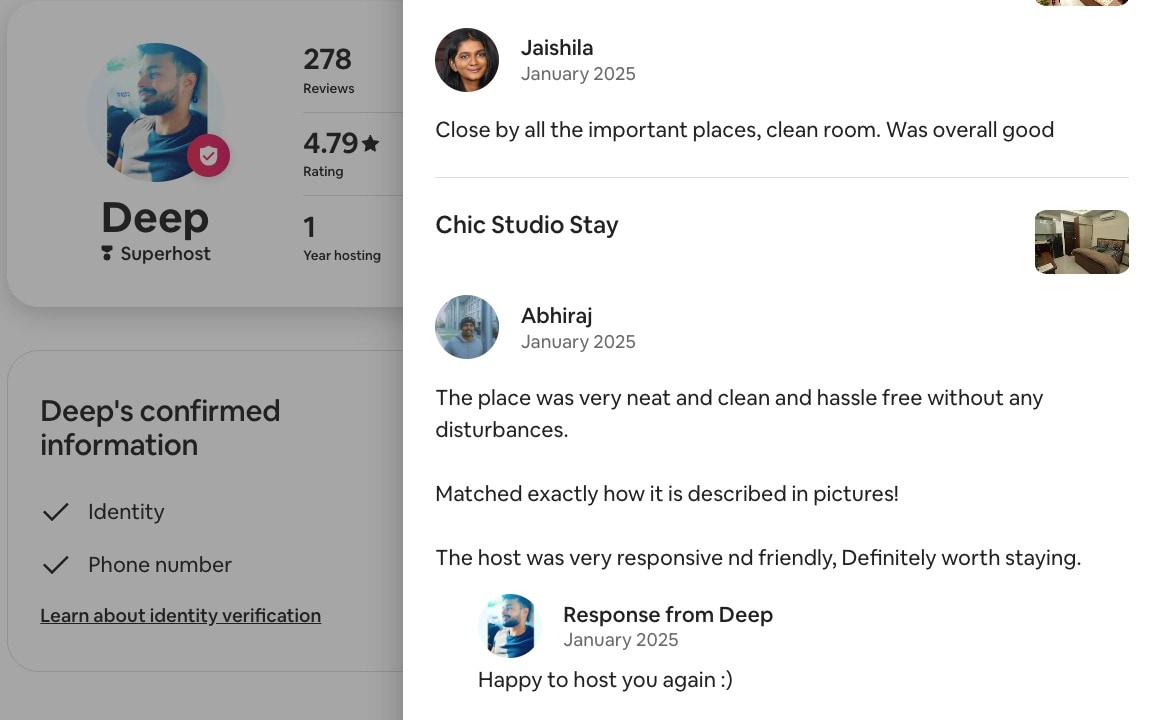Viewport: 1160px width, 720px height.
Task: Open Abhiraj's profile avatar
Action: (467, 327)
